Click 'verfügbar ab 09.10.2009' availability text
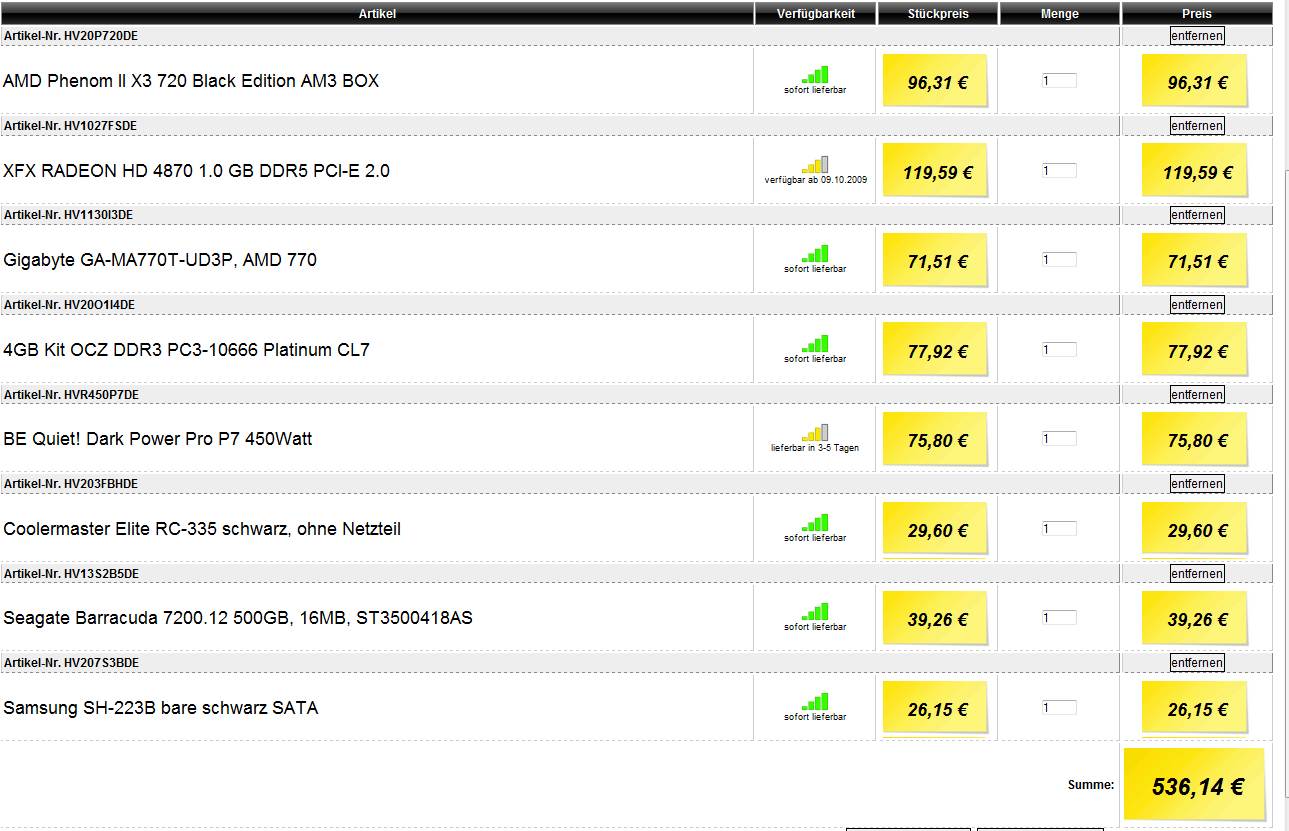 (x=815, y=180)
